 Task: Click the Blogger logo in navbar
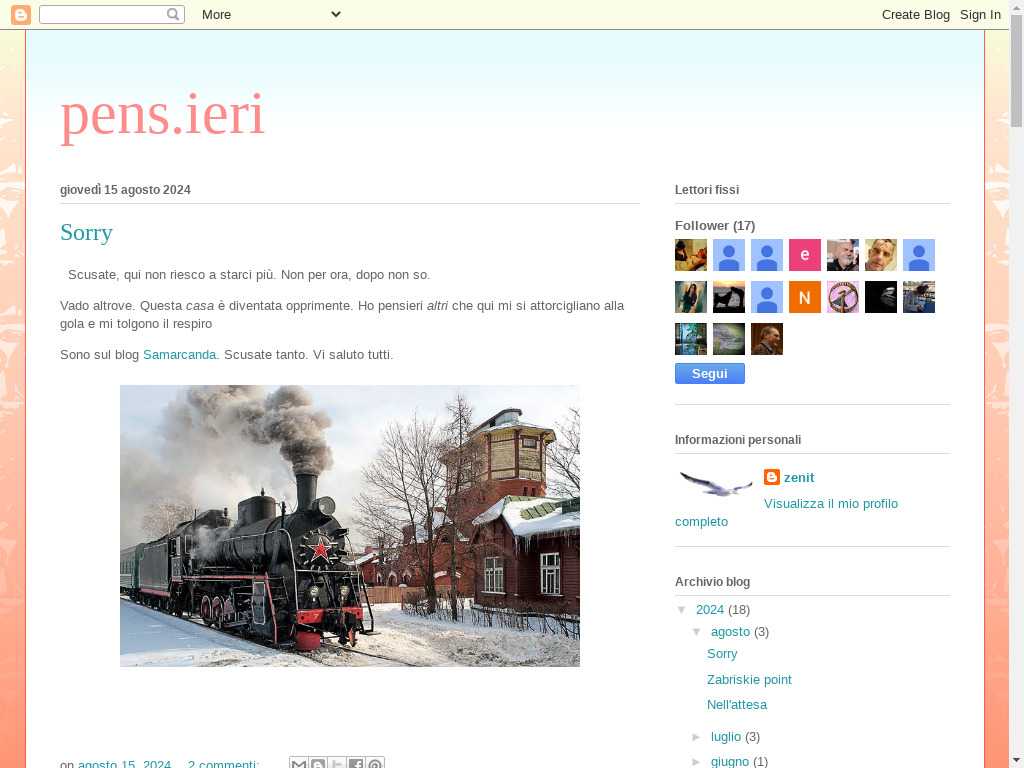point(20,14)
